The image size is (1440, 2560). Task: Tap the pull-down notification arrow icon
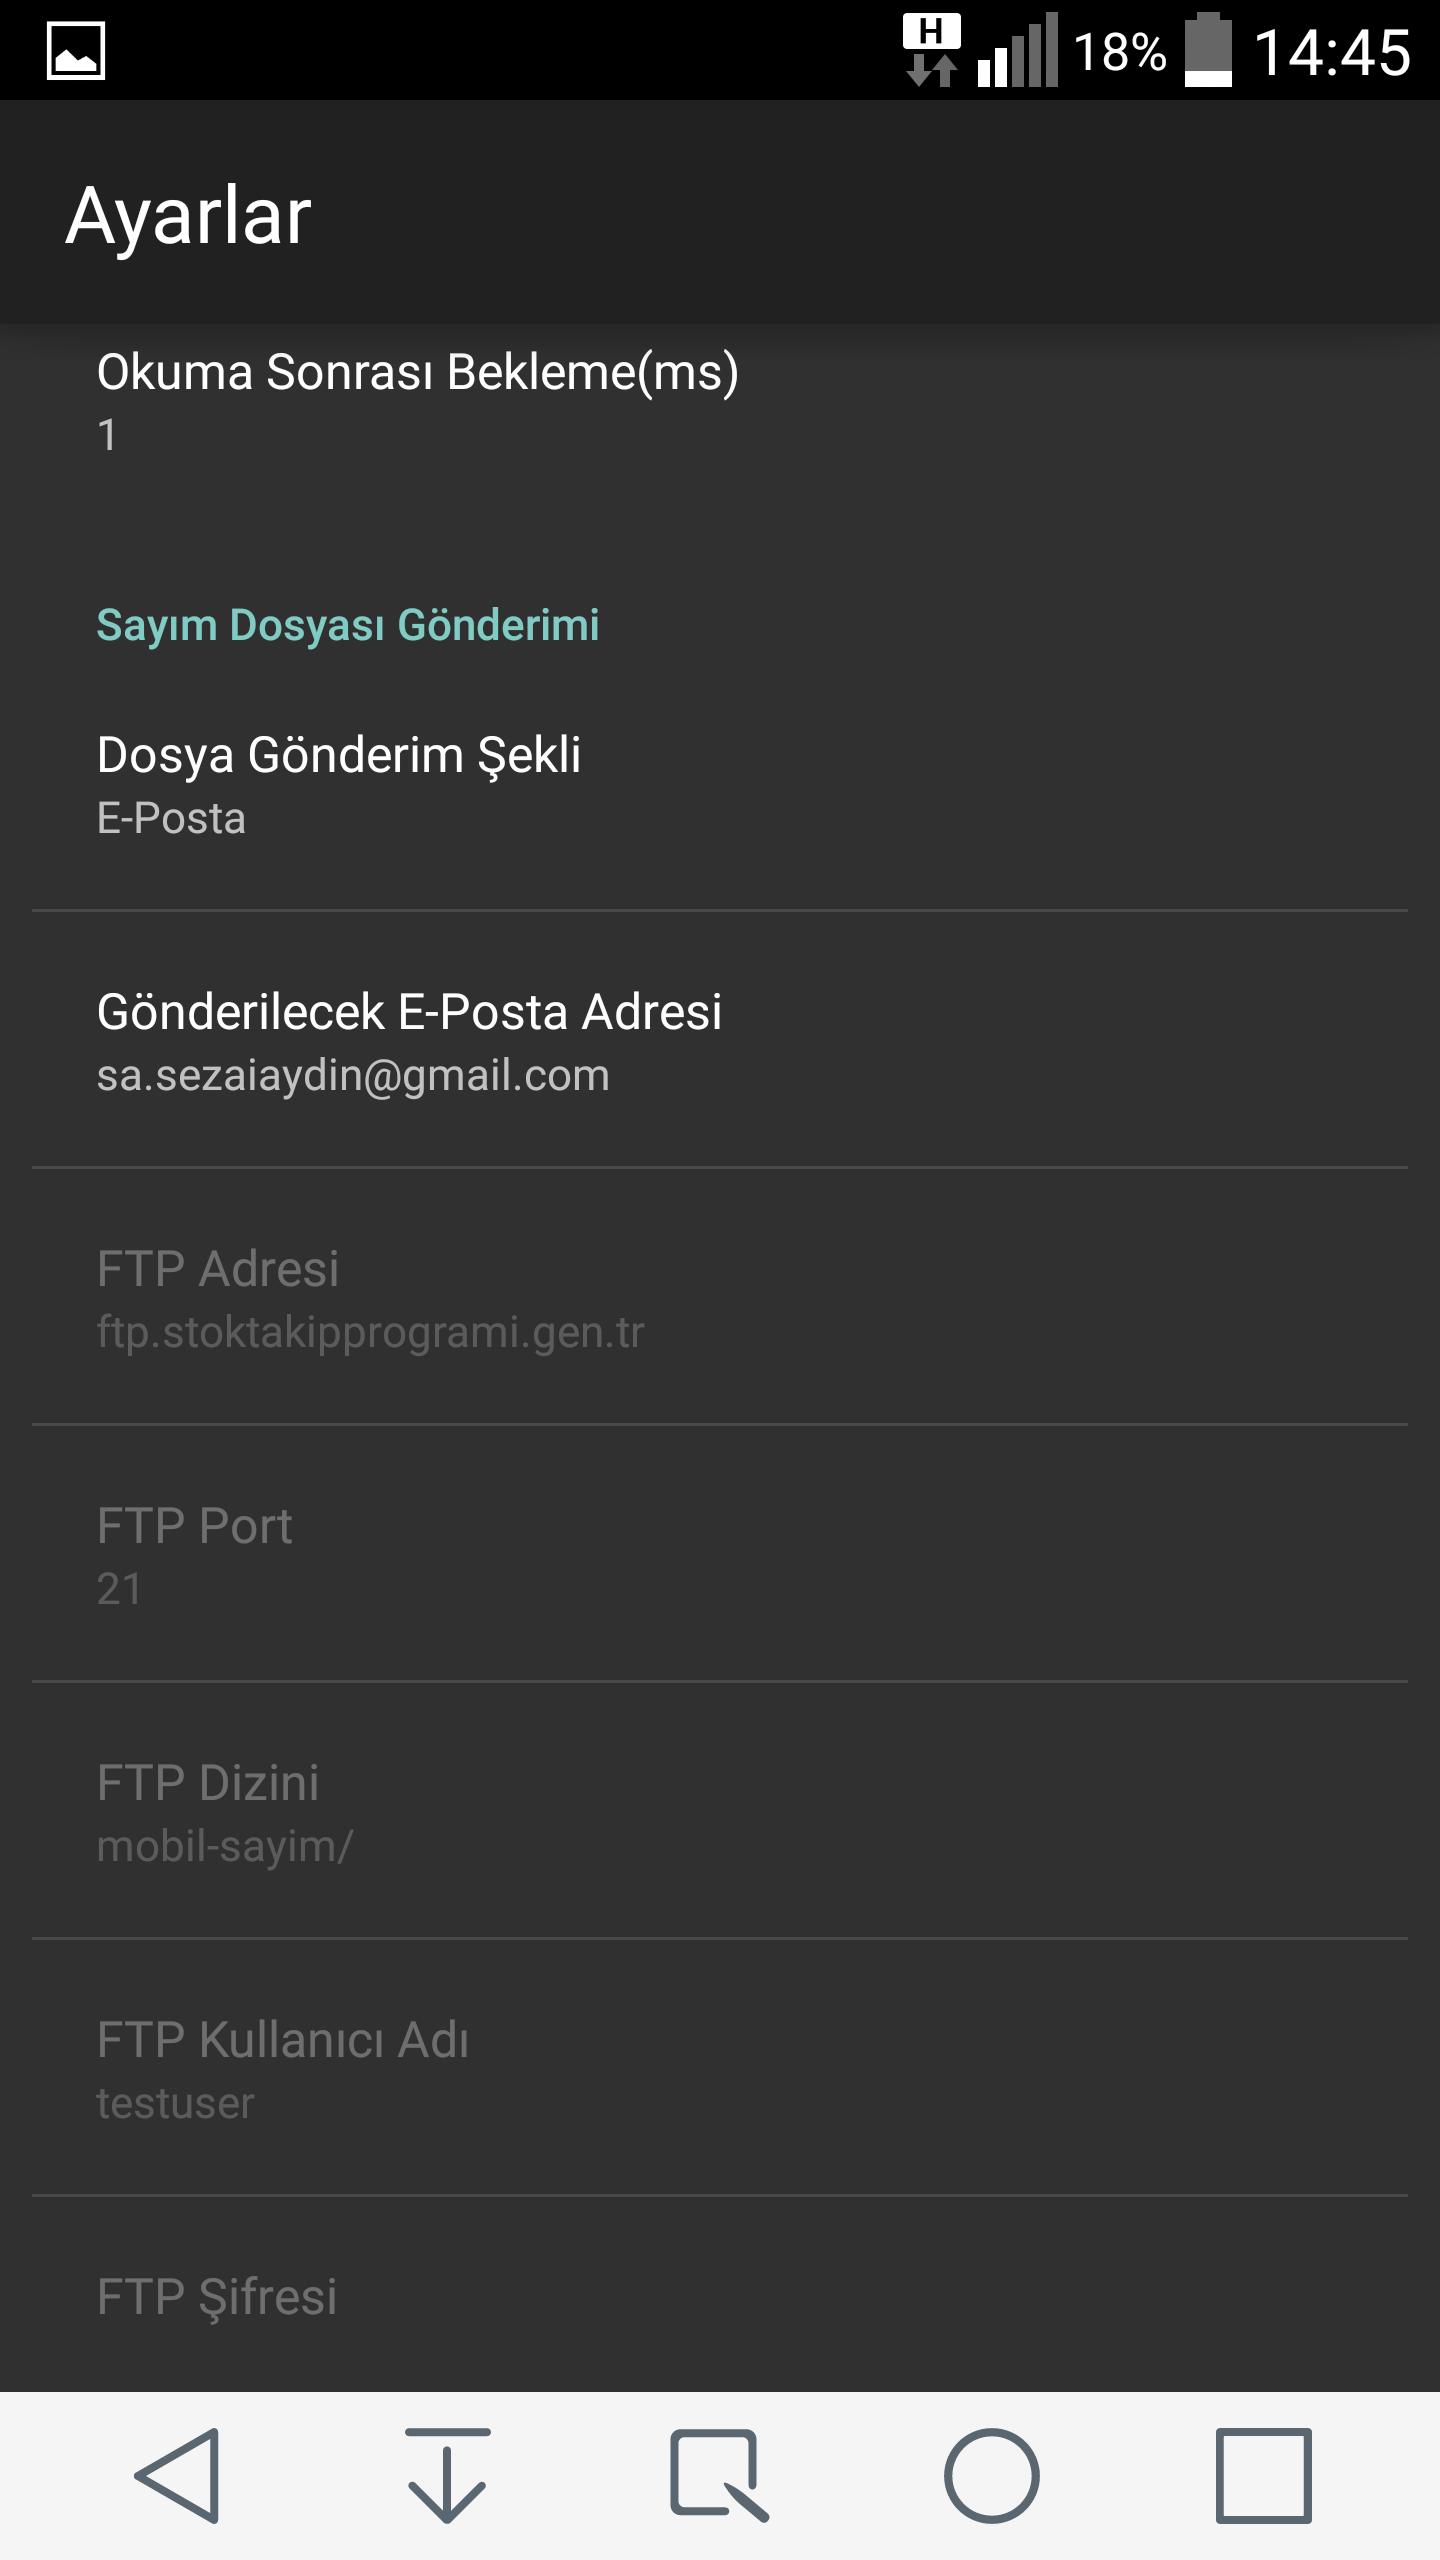tap(447, 2475)
